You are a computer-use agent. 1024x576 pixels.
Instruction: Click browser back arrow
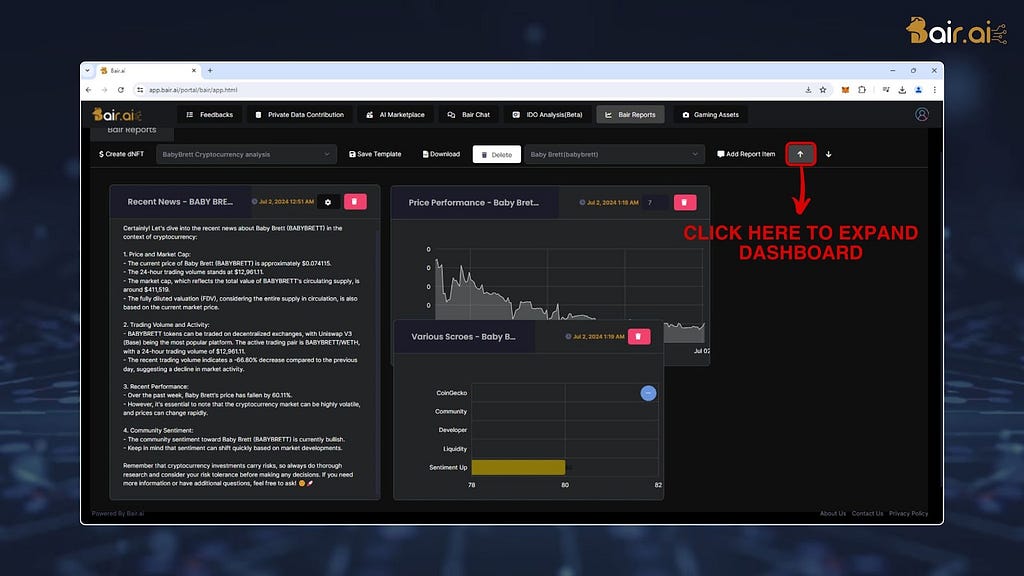coord(89,90)
